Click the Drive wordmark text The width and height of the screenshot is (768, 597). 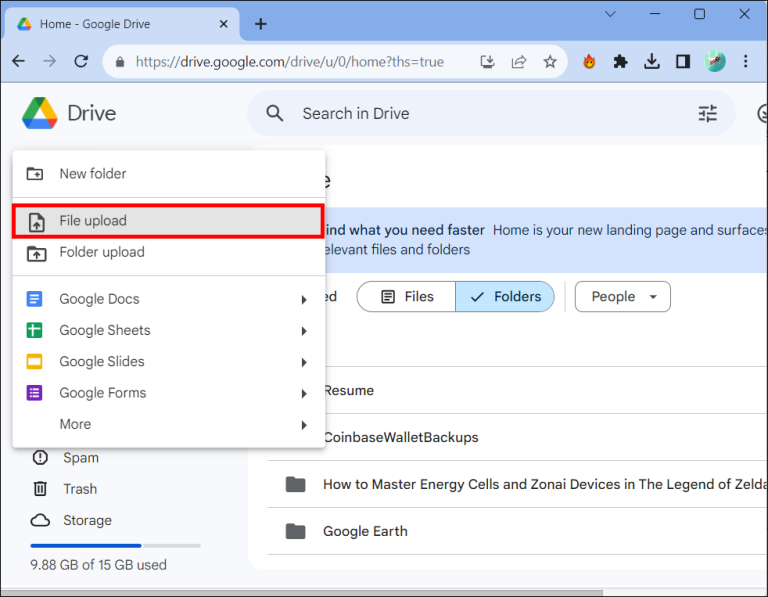pyautogui.click(x=92, y=113)
